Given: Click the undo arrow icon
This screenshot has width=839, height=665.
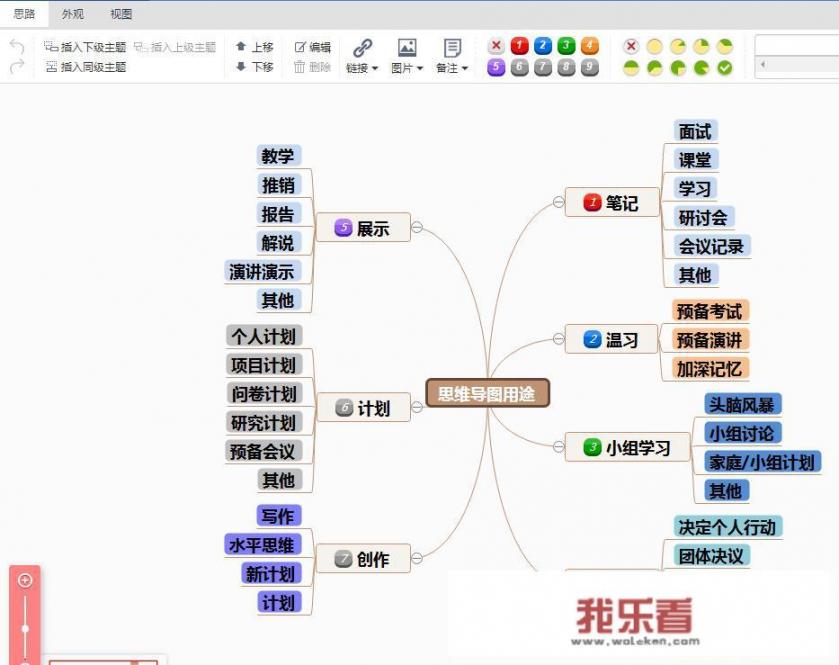Looking at the screenshot, I should [17, 46].
